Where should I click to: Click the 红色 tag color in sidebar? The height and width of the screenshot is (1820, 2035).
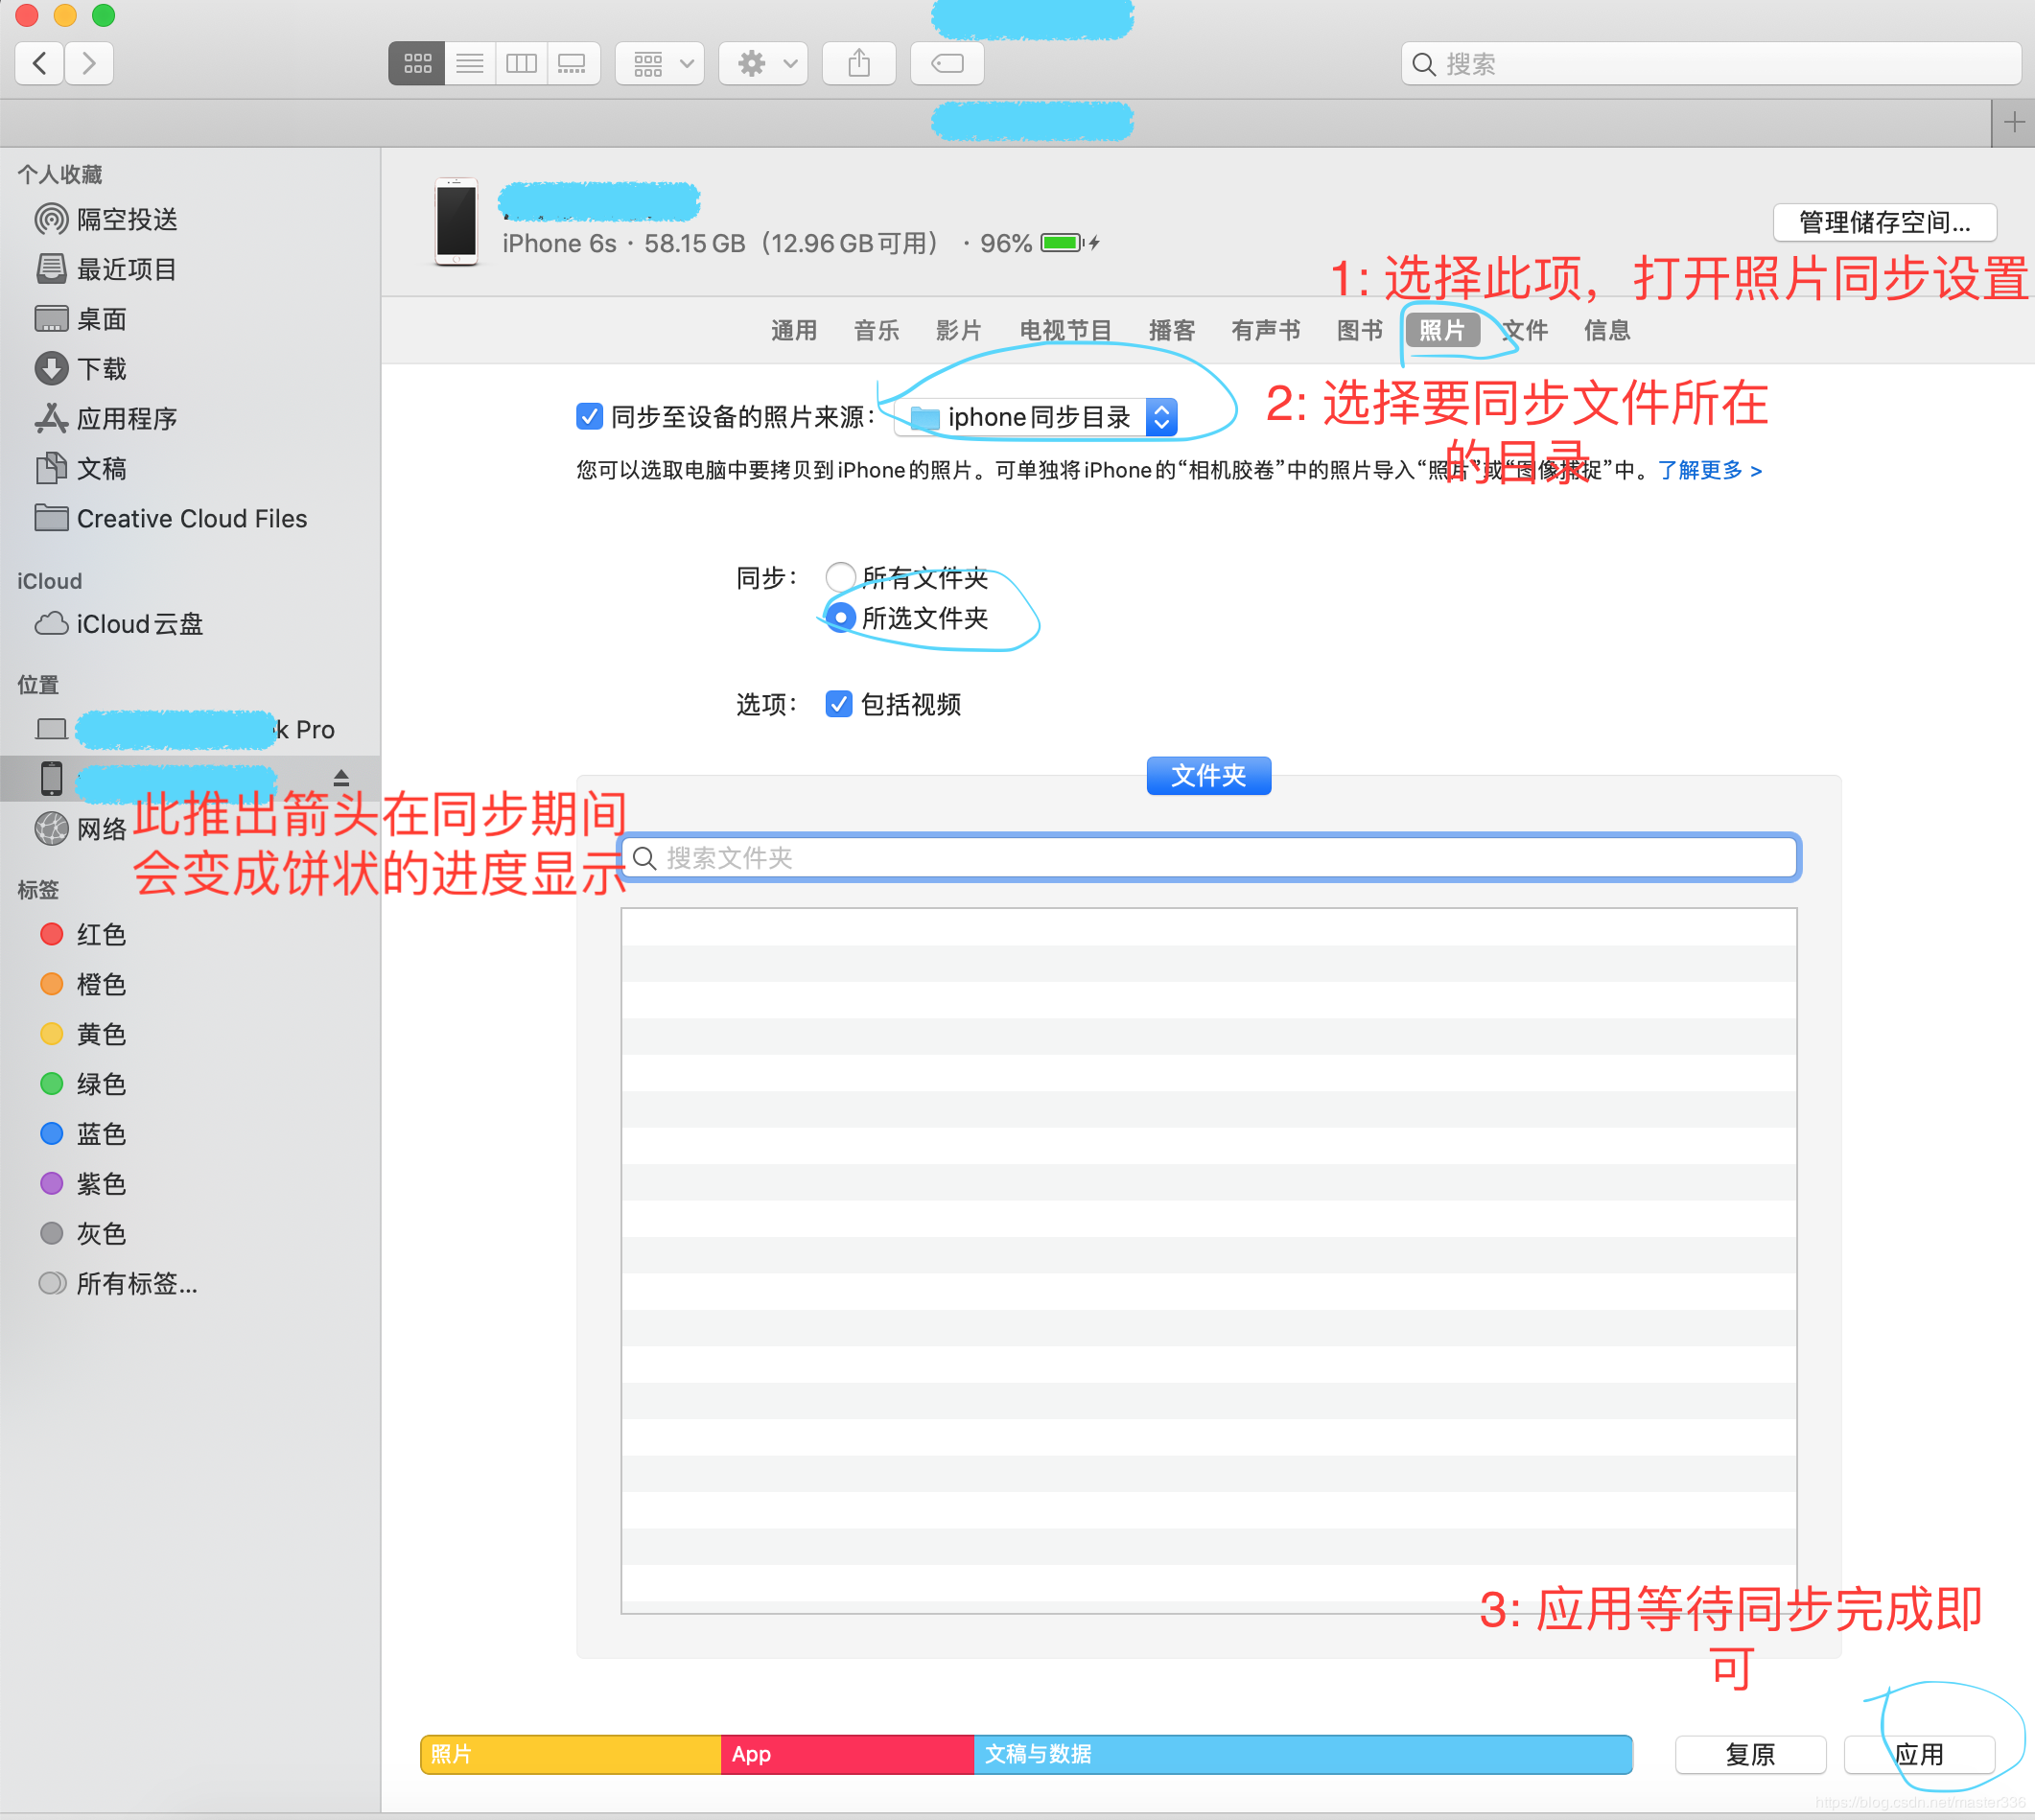pos(100,934)
